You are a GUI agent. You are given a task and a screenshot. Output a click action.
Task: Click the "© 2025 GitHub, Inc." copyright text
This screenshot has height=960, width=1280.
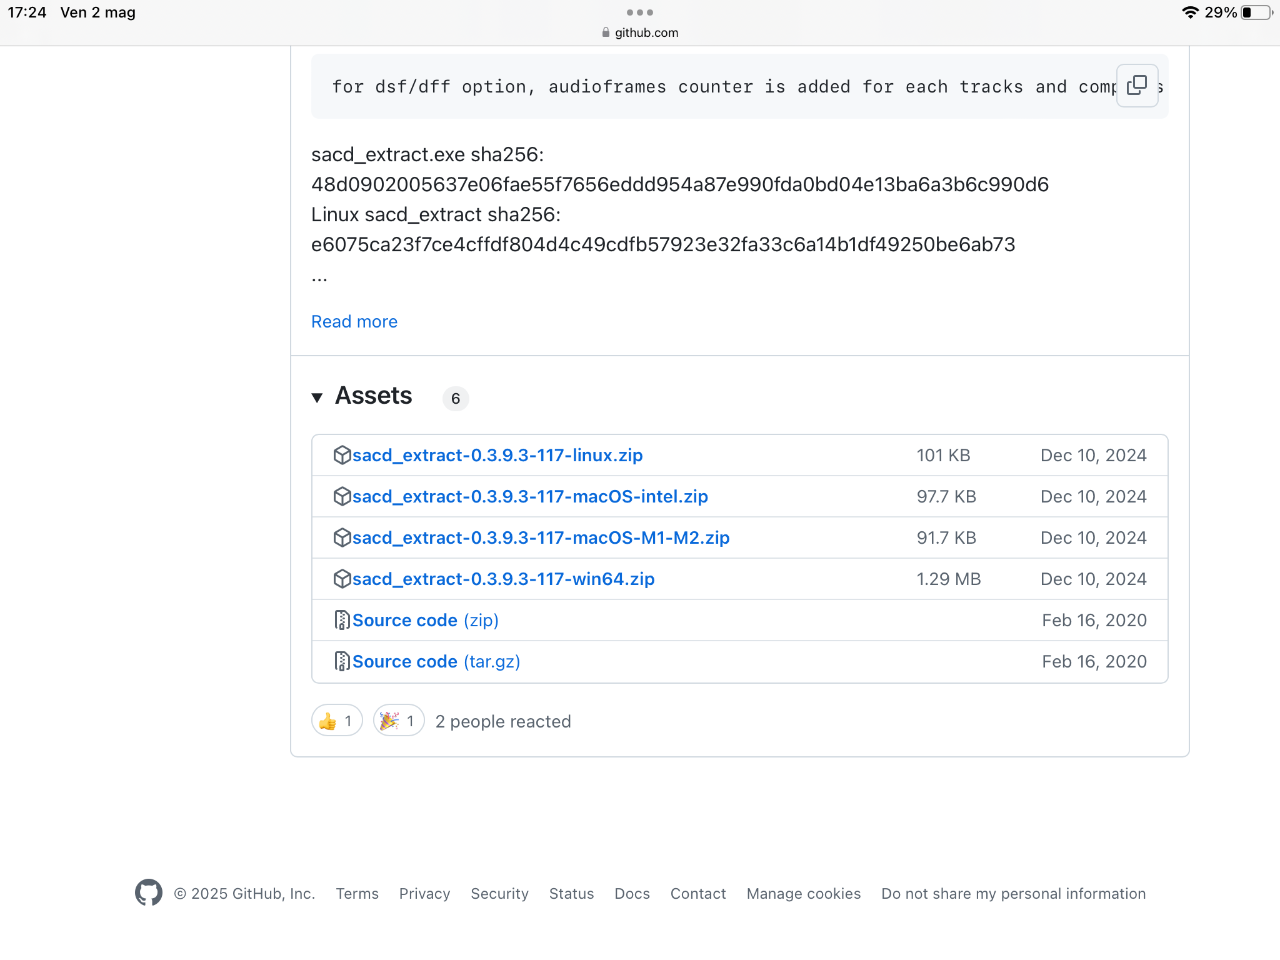244,894
